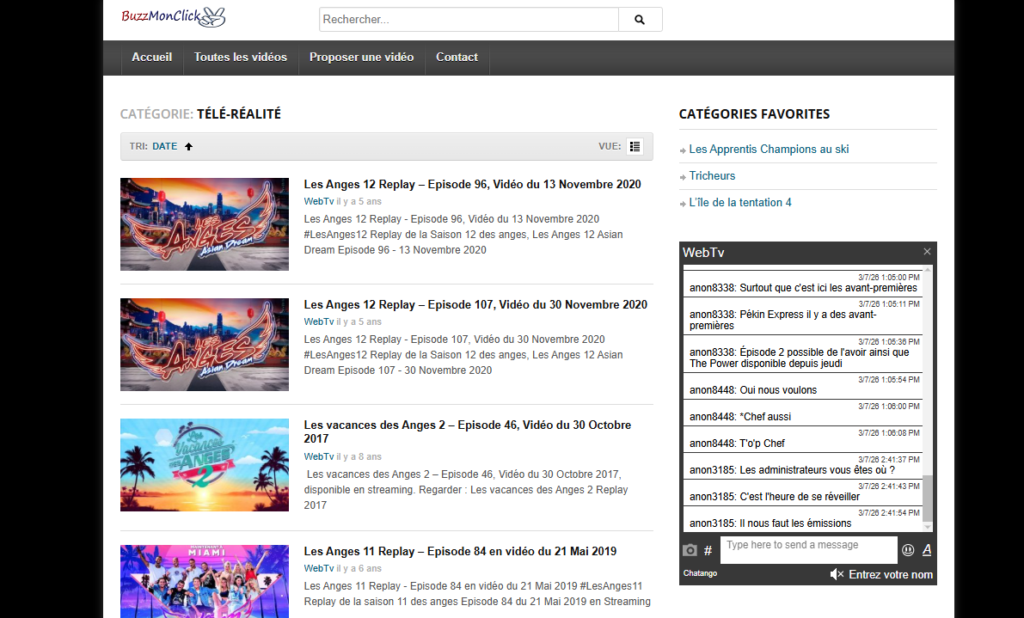Click WebTv author under Episode 107

[319, 321]
